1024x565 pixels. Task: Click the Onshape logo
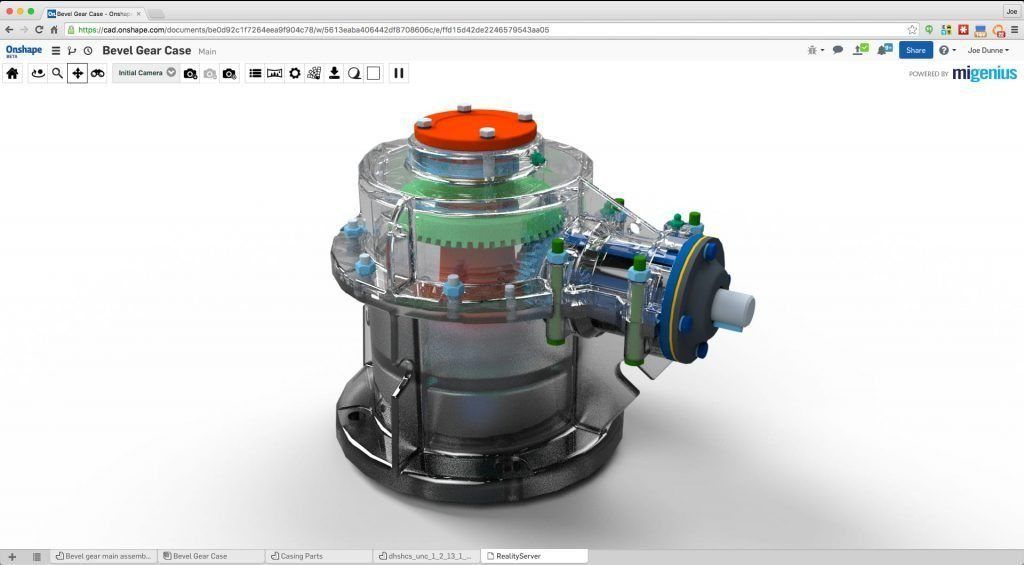24,51
